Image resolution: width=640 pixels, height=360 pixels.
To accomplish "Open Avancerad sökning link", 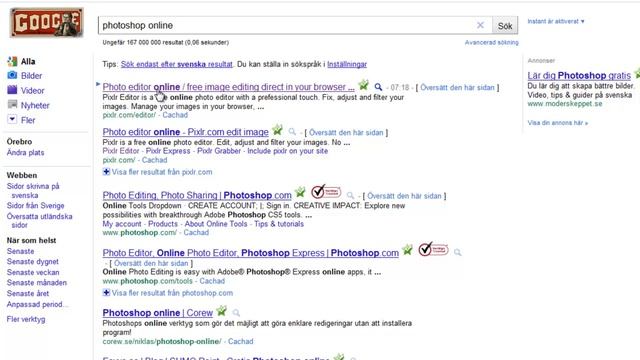I will click(492, 42).
